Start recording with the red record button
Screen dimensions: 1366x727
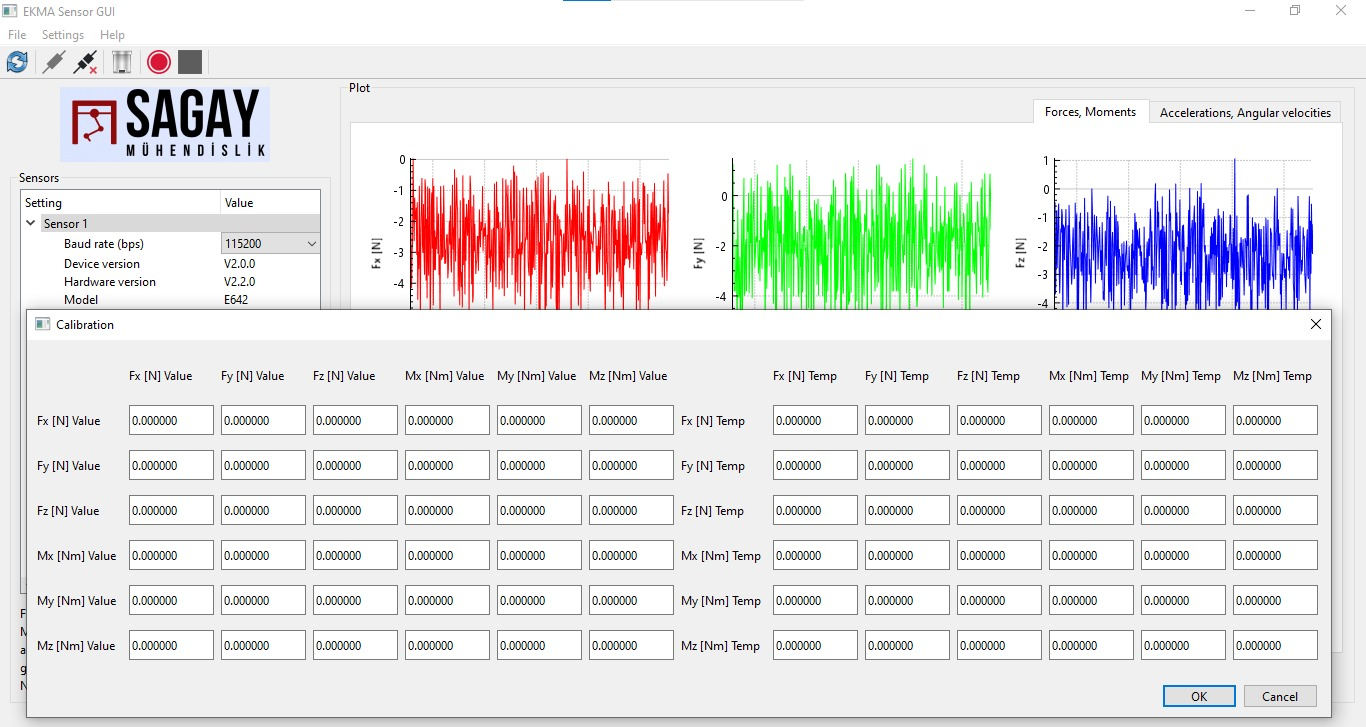(x=158, y=62)
